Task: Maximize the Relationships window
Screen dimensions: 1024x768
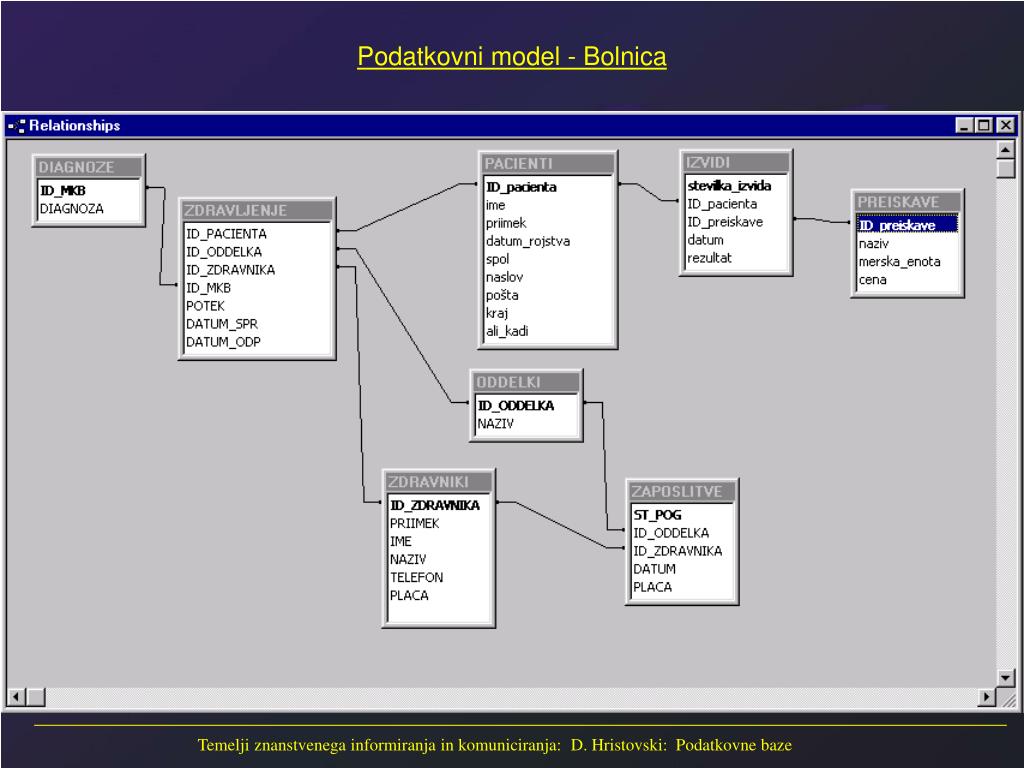Action: click(x=984, y=125)
